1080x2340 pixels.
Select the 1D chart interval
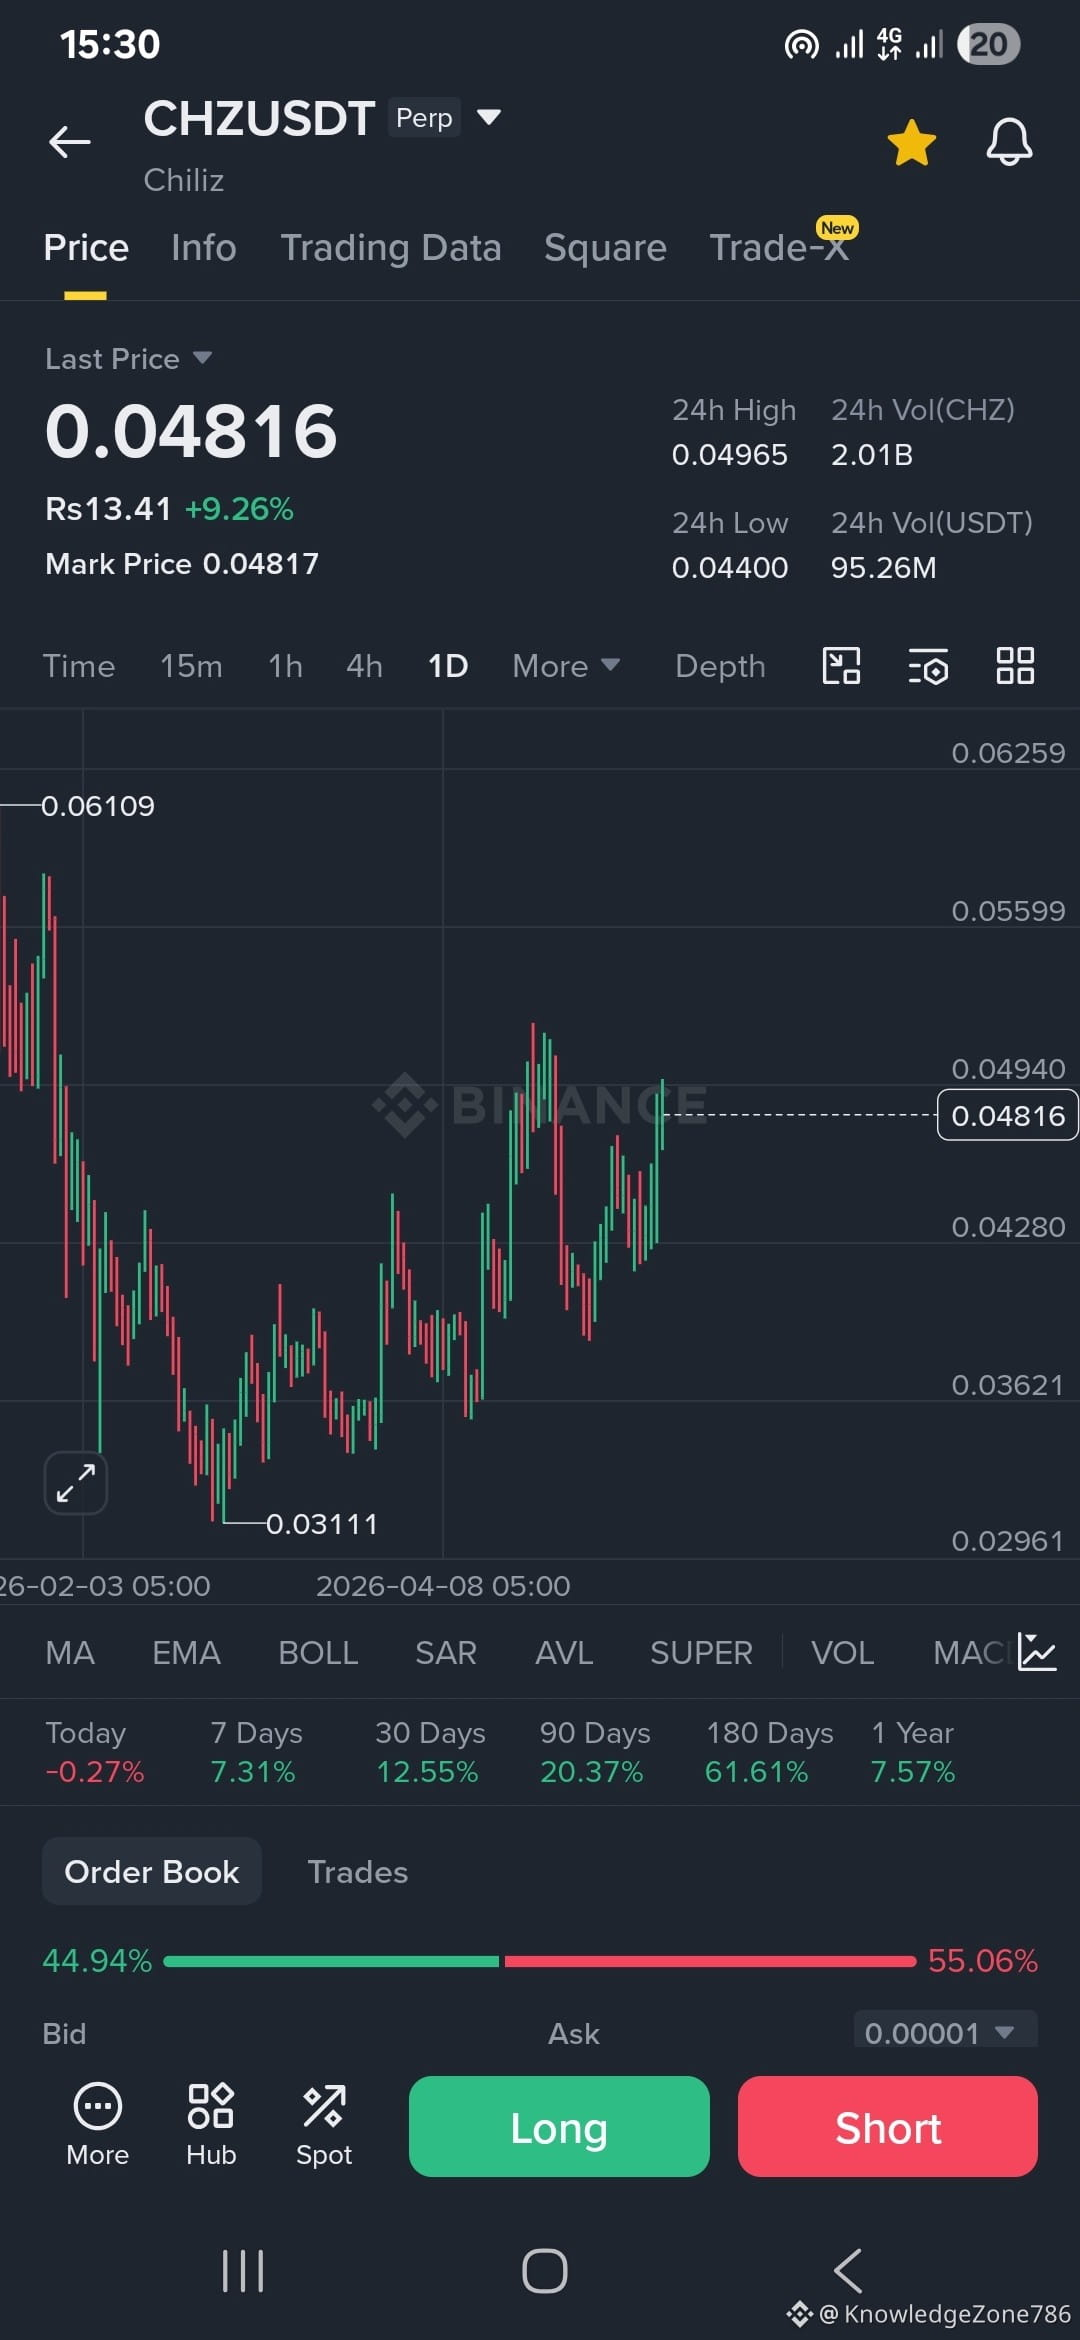point(448,666)
